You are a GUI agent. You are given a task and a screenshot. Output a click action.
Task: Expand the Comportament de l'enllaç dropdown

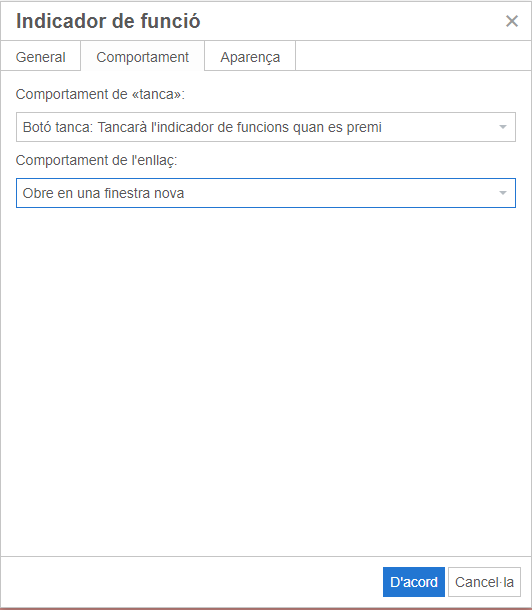click(x=266, y=193)
